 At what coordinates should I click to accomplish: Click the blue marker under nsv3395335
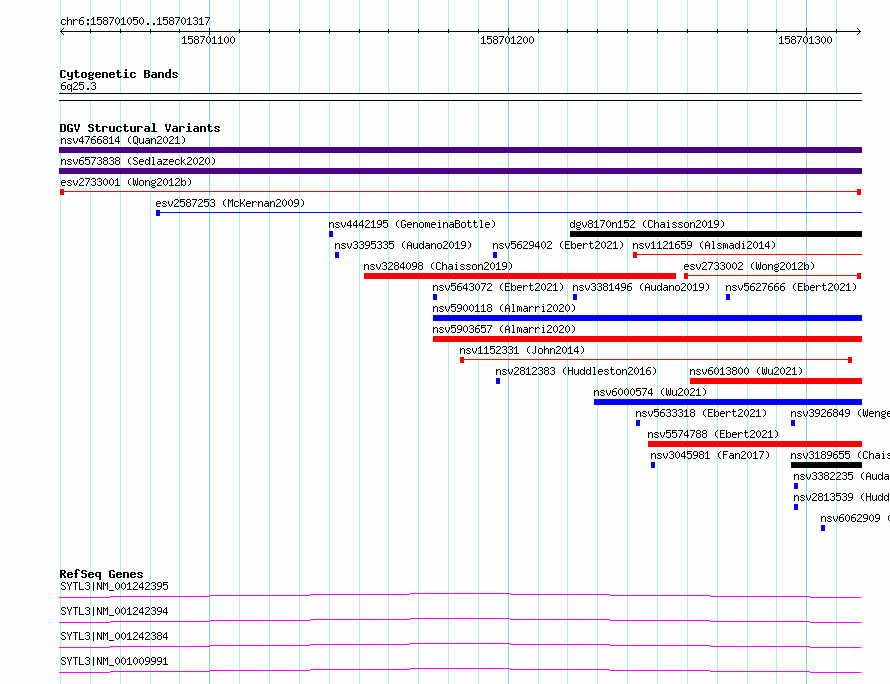pyautogui.click(x=337, y=255)
